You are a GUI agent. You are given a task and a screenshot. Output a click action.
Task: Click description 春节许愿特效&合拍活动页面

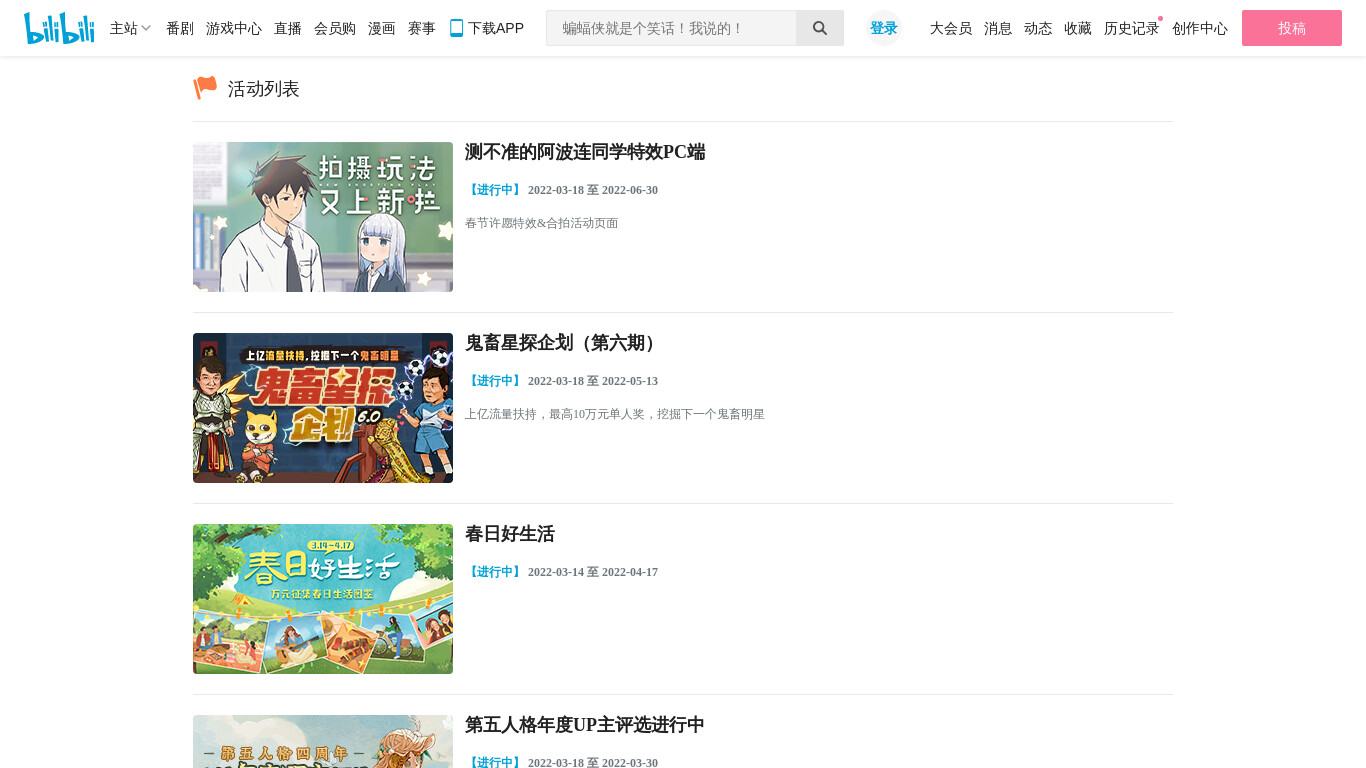pos(542,223)
